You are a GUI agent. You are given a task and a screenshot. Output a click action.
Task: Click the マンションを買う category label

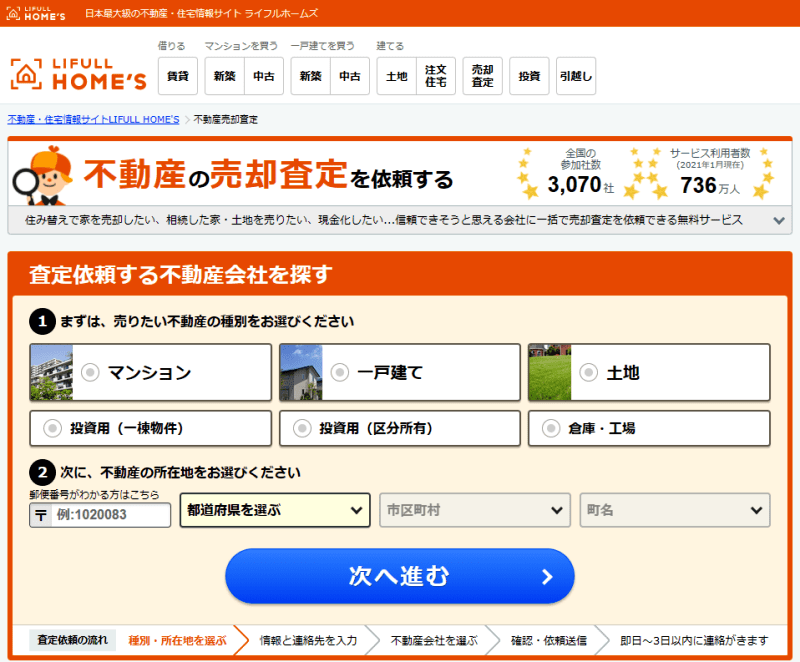241,46
